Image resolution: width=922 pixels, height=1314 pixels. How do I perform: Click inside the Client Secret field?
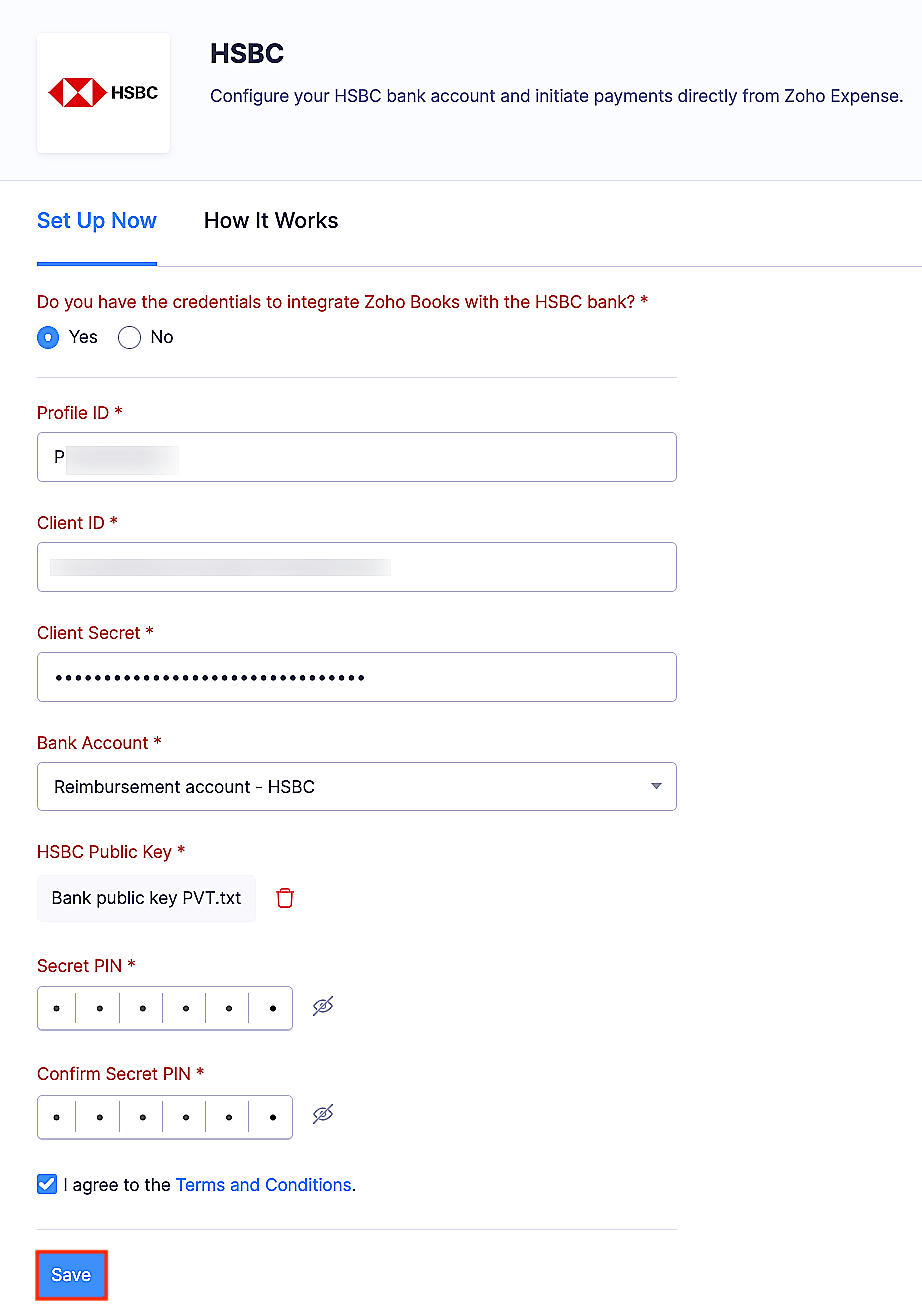(x=356, y=677)
